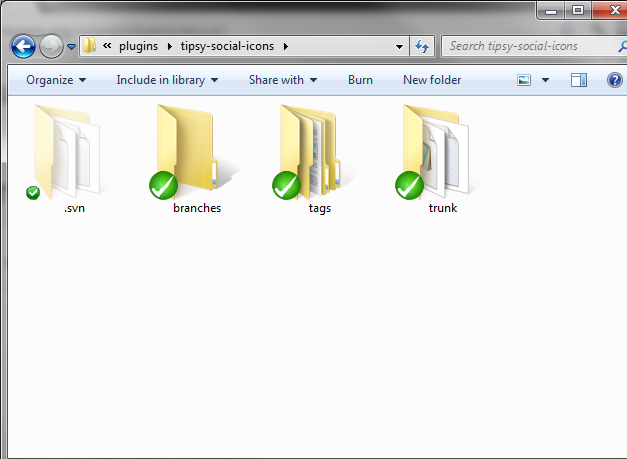Select the tags folder icon
The width and height of the screenshot is (627, 459).
click(x=314, y=152)
